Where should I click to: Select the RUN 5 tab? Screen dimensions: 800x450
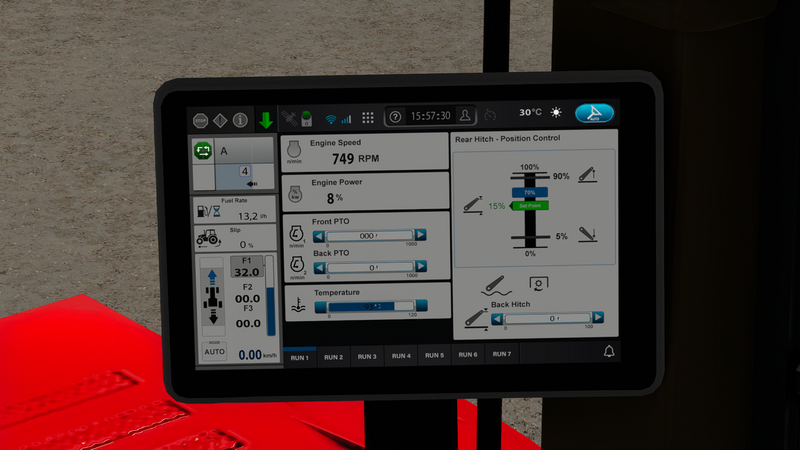[433, 355]
